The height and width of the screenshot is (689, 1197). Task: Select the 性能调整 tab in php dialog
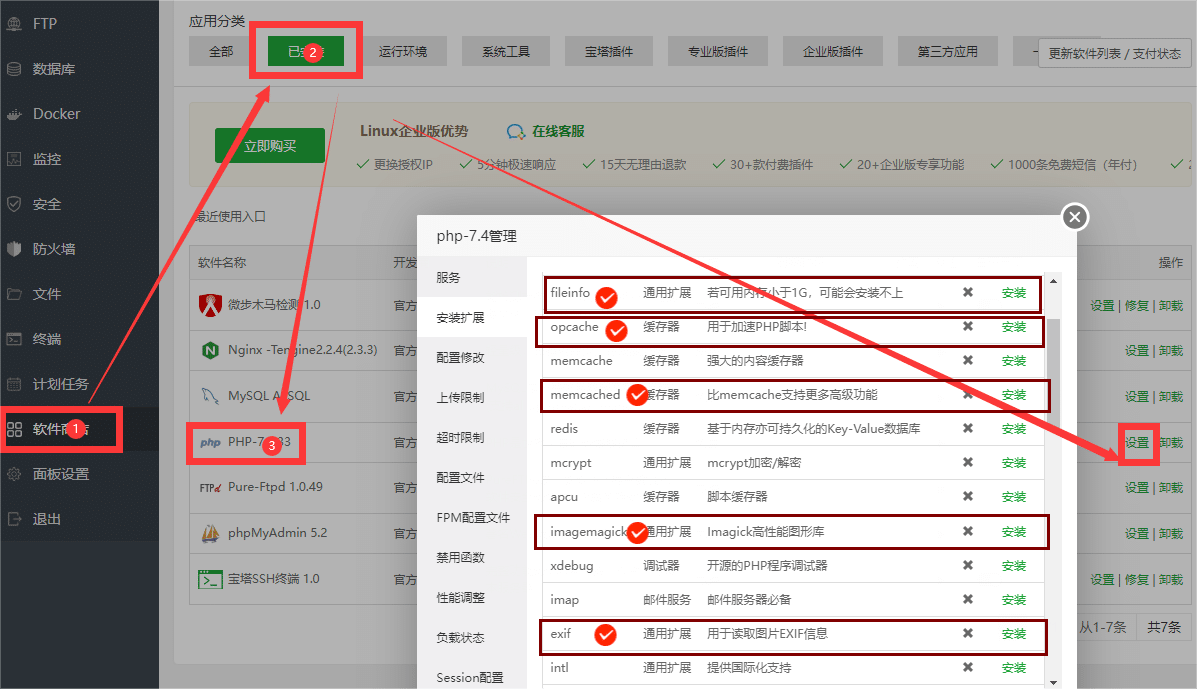pyautogui.click(x=460, y=598)
